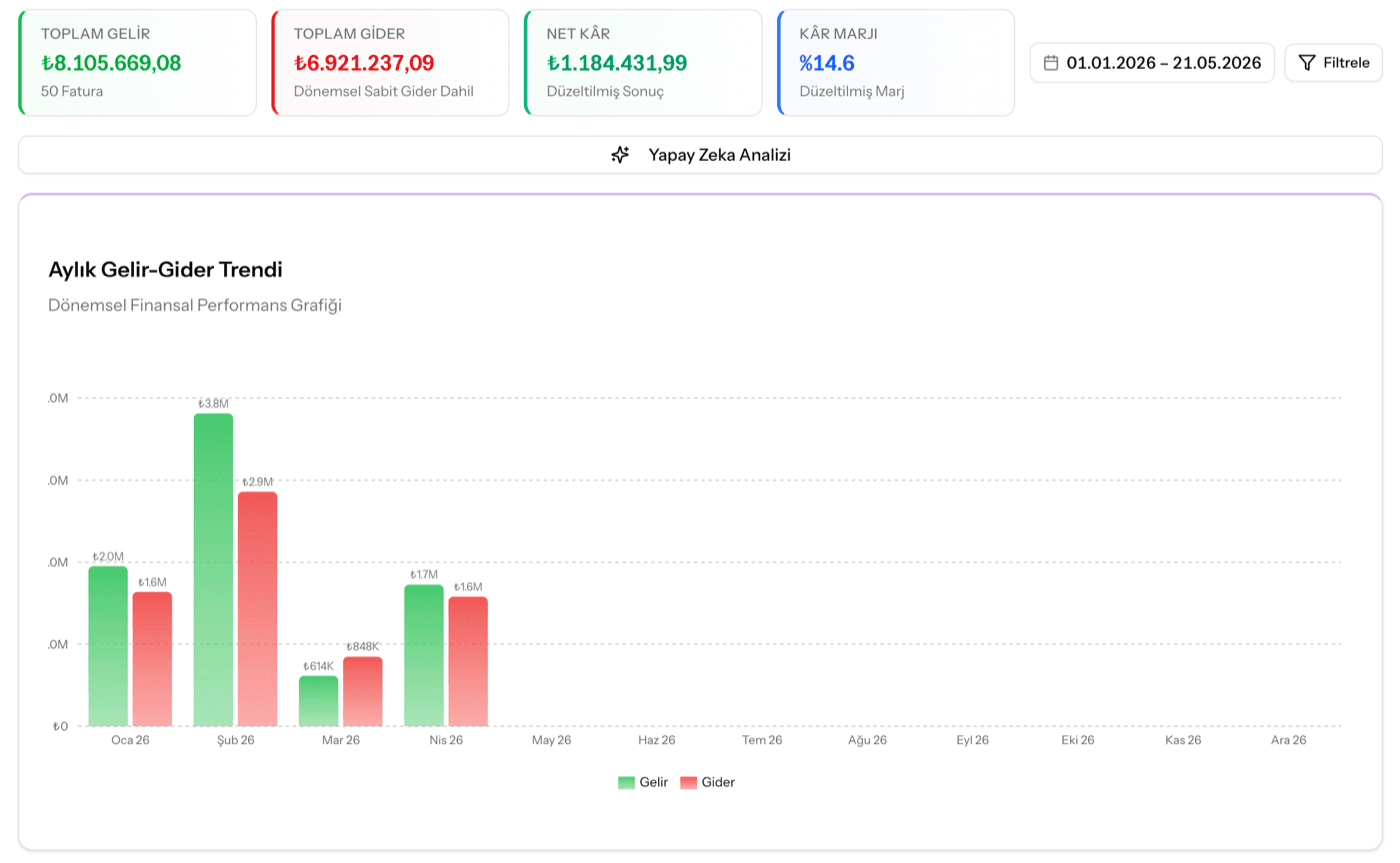The height and width of the screenshot is (863, 1400).
Task: Click March expense bar ₺848K
Action: point(362,691)
